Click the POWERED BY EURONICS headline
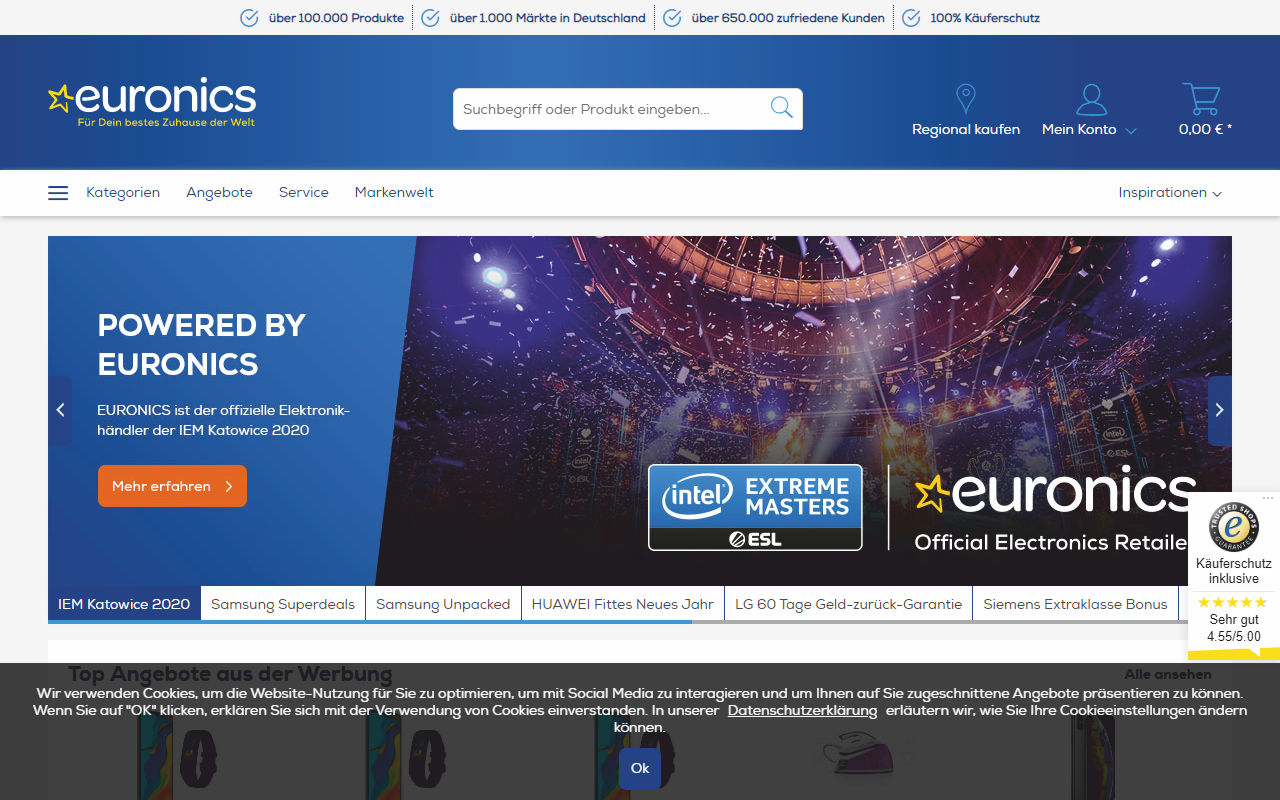This screenshot has width=1280, height=800. tap(201, 345)
